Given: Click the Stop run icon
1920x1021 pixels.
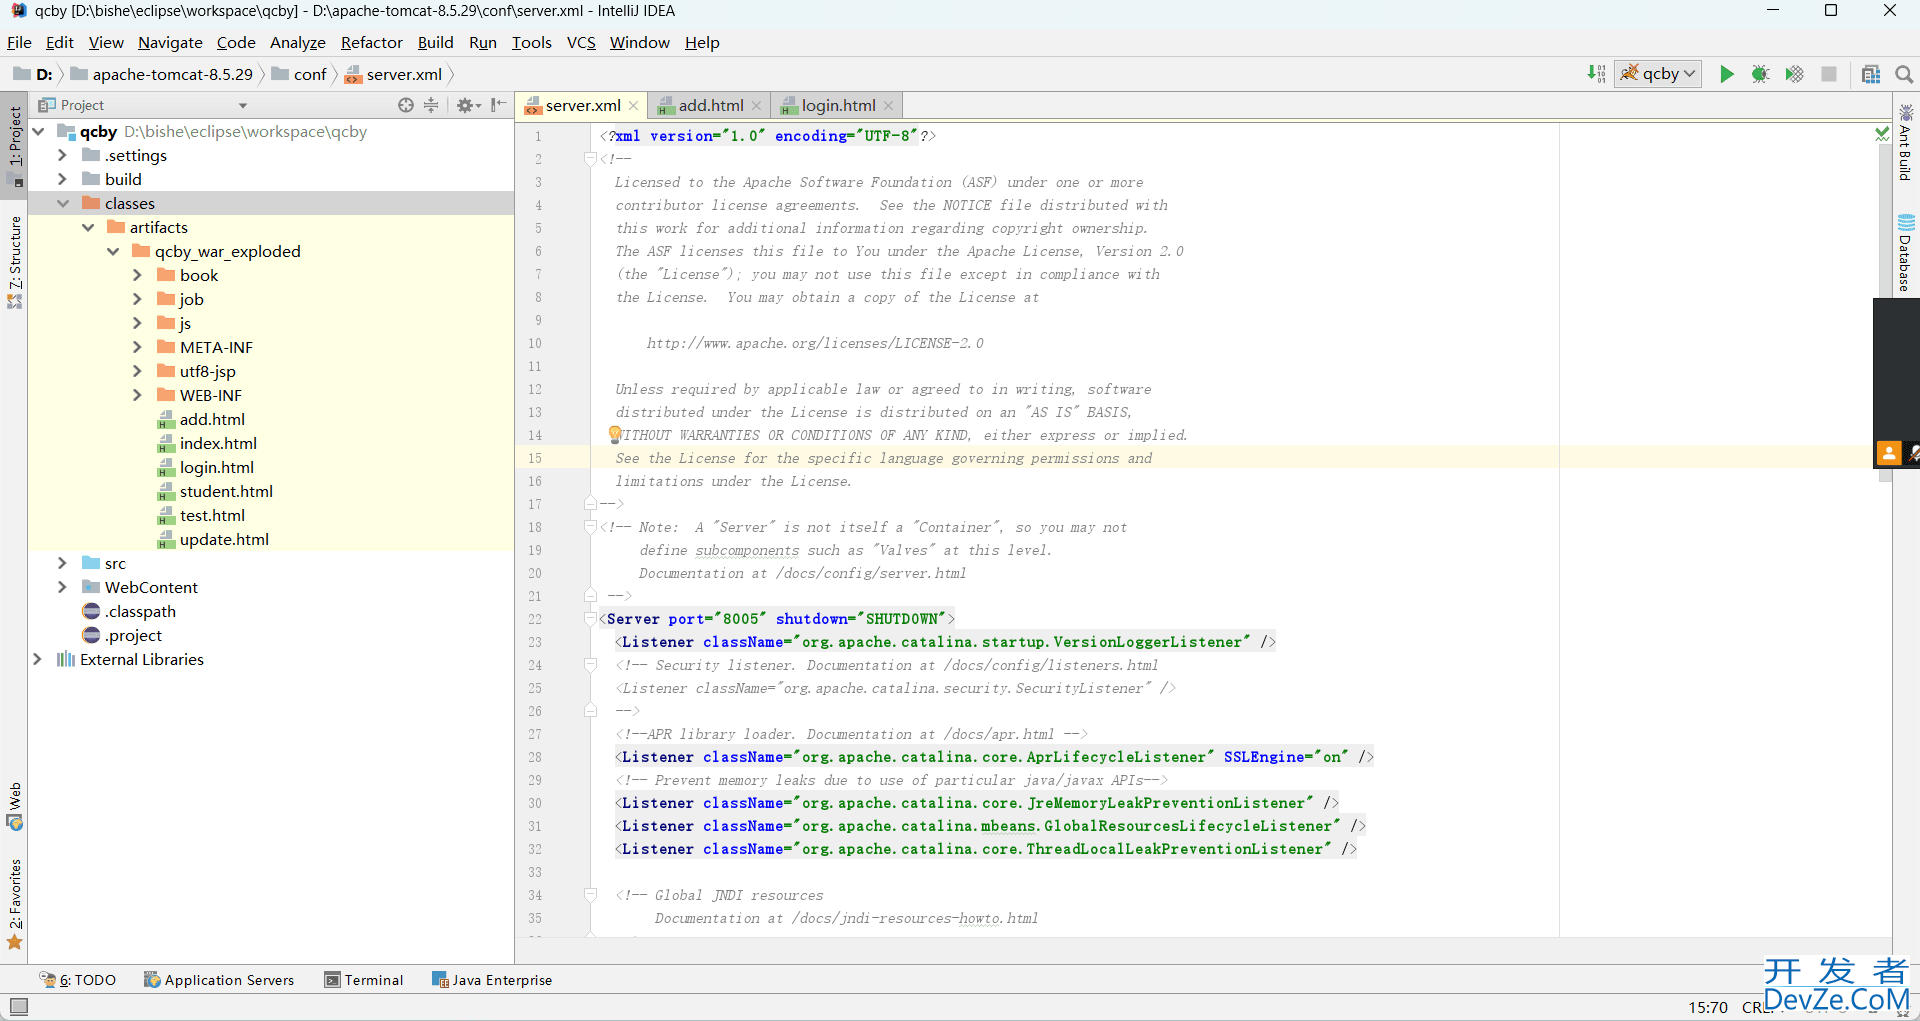Looking at the screenshot, I should click(1829, 74).
